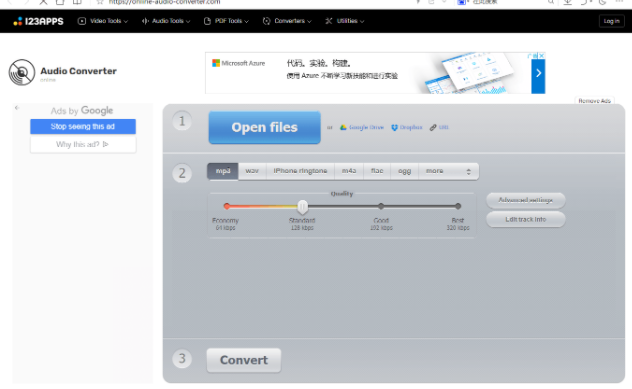Open the Video Tools menu
632x389 pixels.
point(103,21)
